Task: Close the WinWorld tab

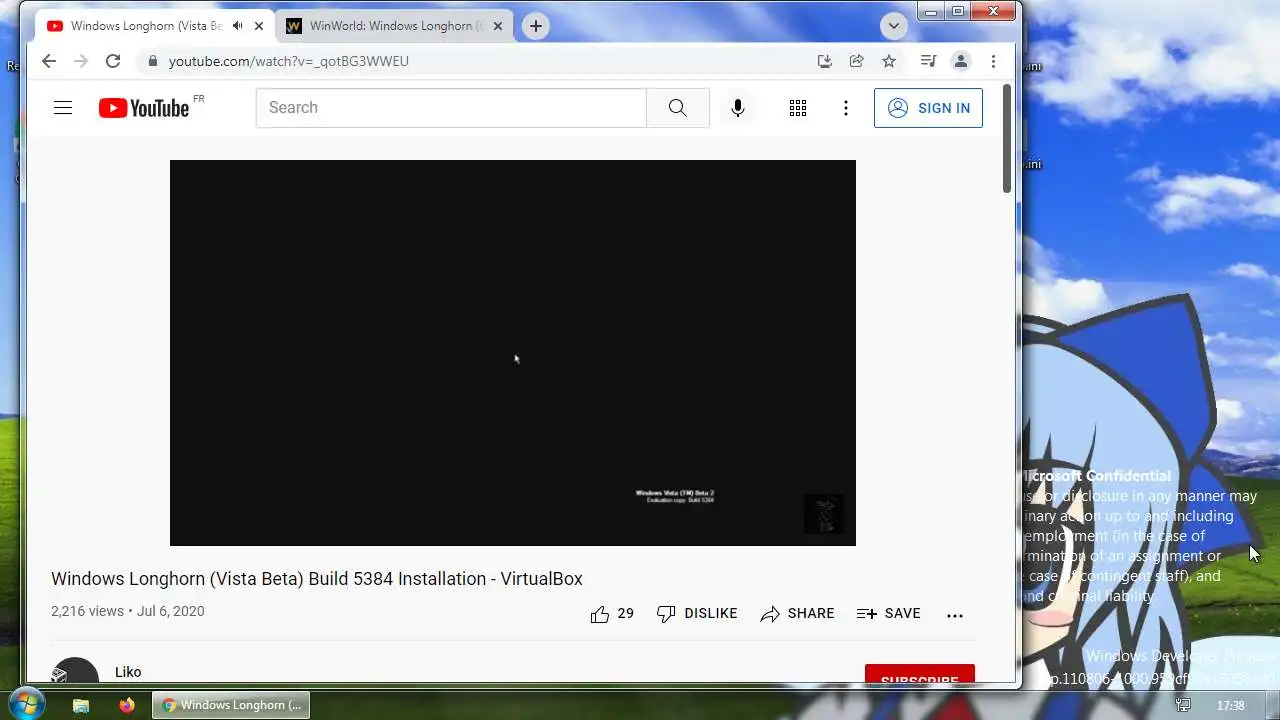Action: (x=498, y=26)
